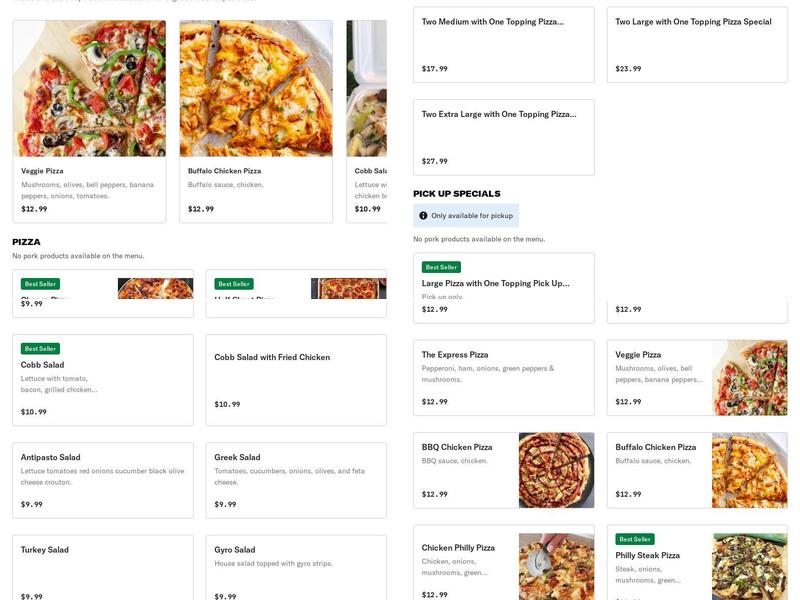Image resolution: width=800 pixels, height=600 pixels.
Task: Choose Cobb Salad with Fried Chicken
Action: [x=295, y=380]
